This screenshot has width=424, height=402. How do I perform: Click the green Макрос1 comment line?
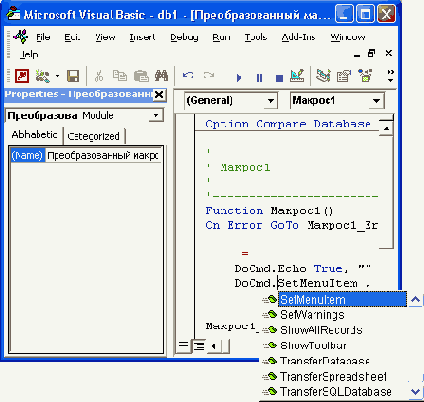tap(245, 167)
